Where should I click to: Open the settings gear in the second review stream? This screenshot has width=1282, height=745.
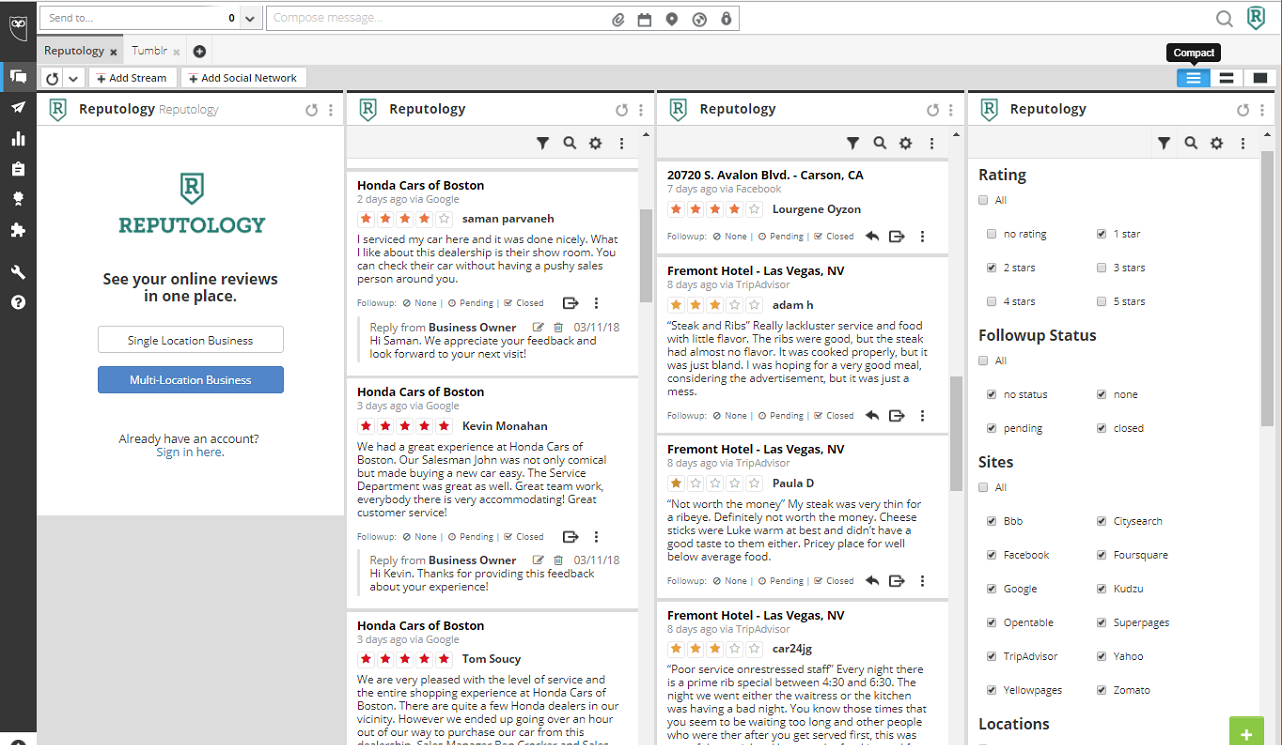tap(905, 143)
